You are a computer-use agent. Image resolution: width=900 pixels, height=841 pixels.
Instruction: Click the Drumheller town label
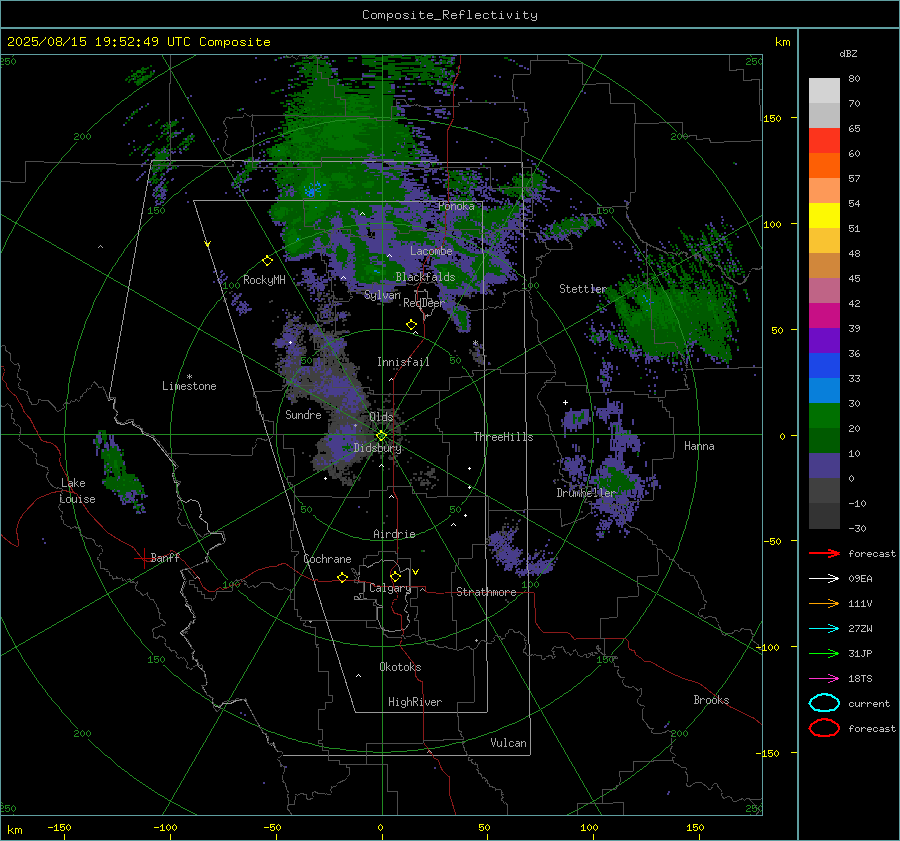point(586,493)
